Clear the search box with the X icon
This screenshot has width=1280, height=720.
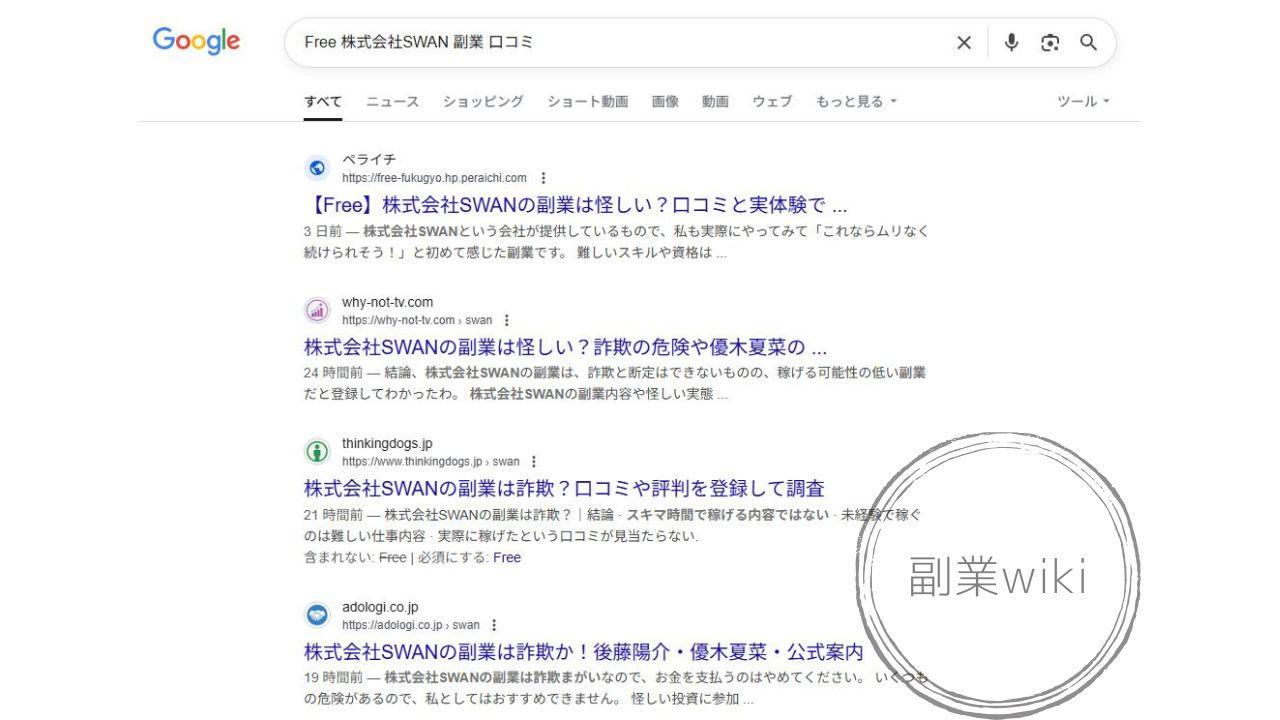964,43
